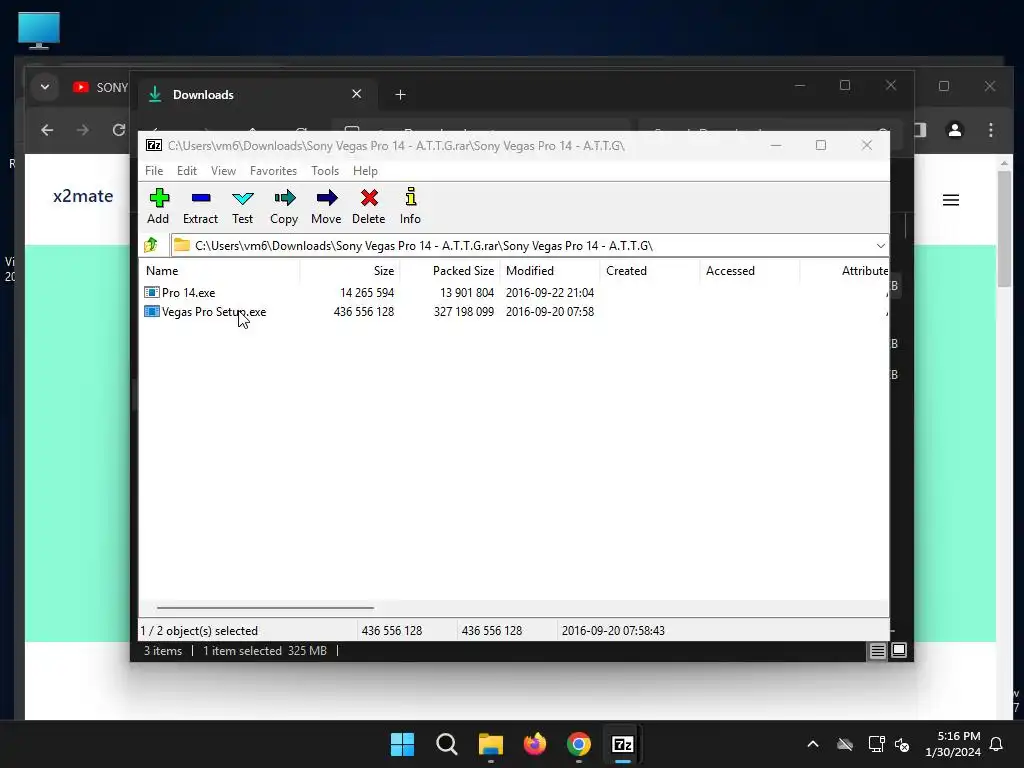Go up one folder level icon
Screen dimensions: 1024x768
click(152, 245)
